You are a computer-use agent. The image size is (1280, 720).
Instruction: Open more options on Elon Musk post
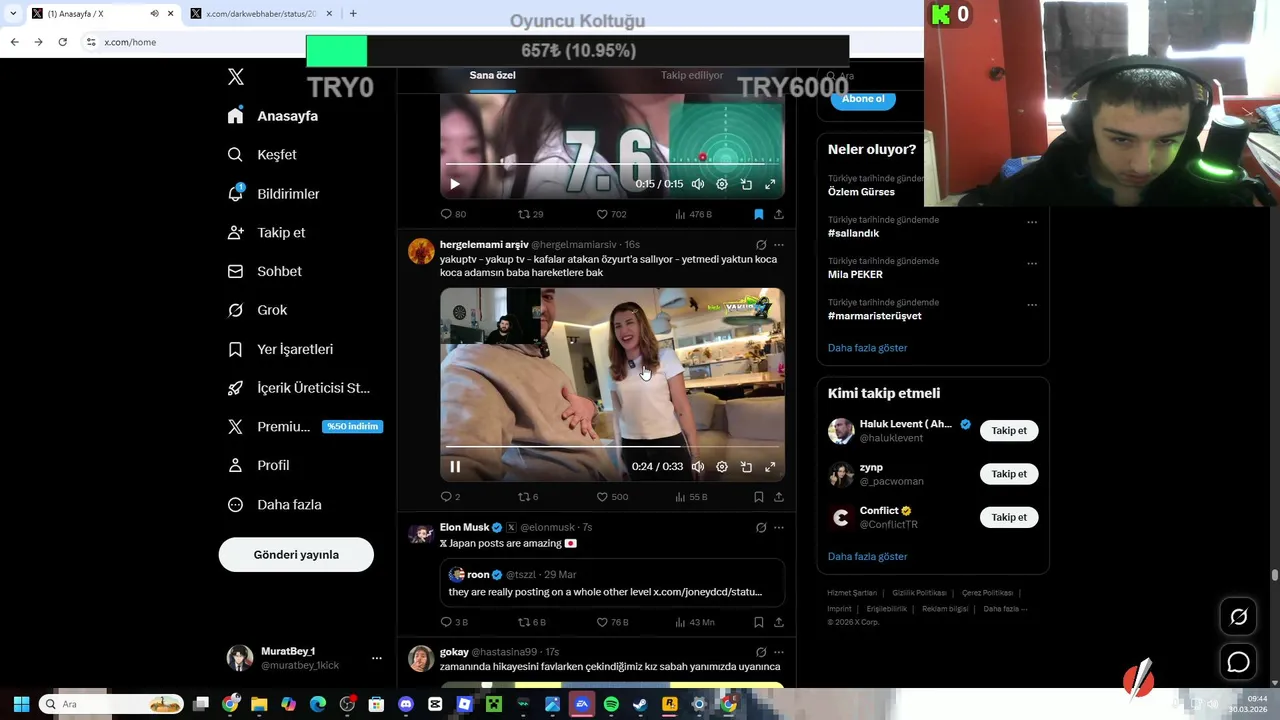pos(779,528)
